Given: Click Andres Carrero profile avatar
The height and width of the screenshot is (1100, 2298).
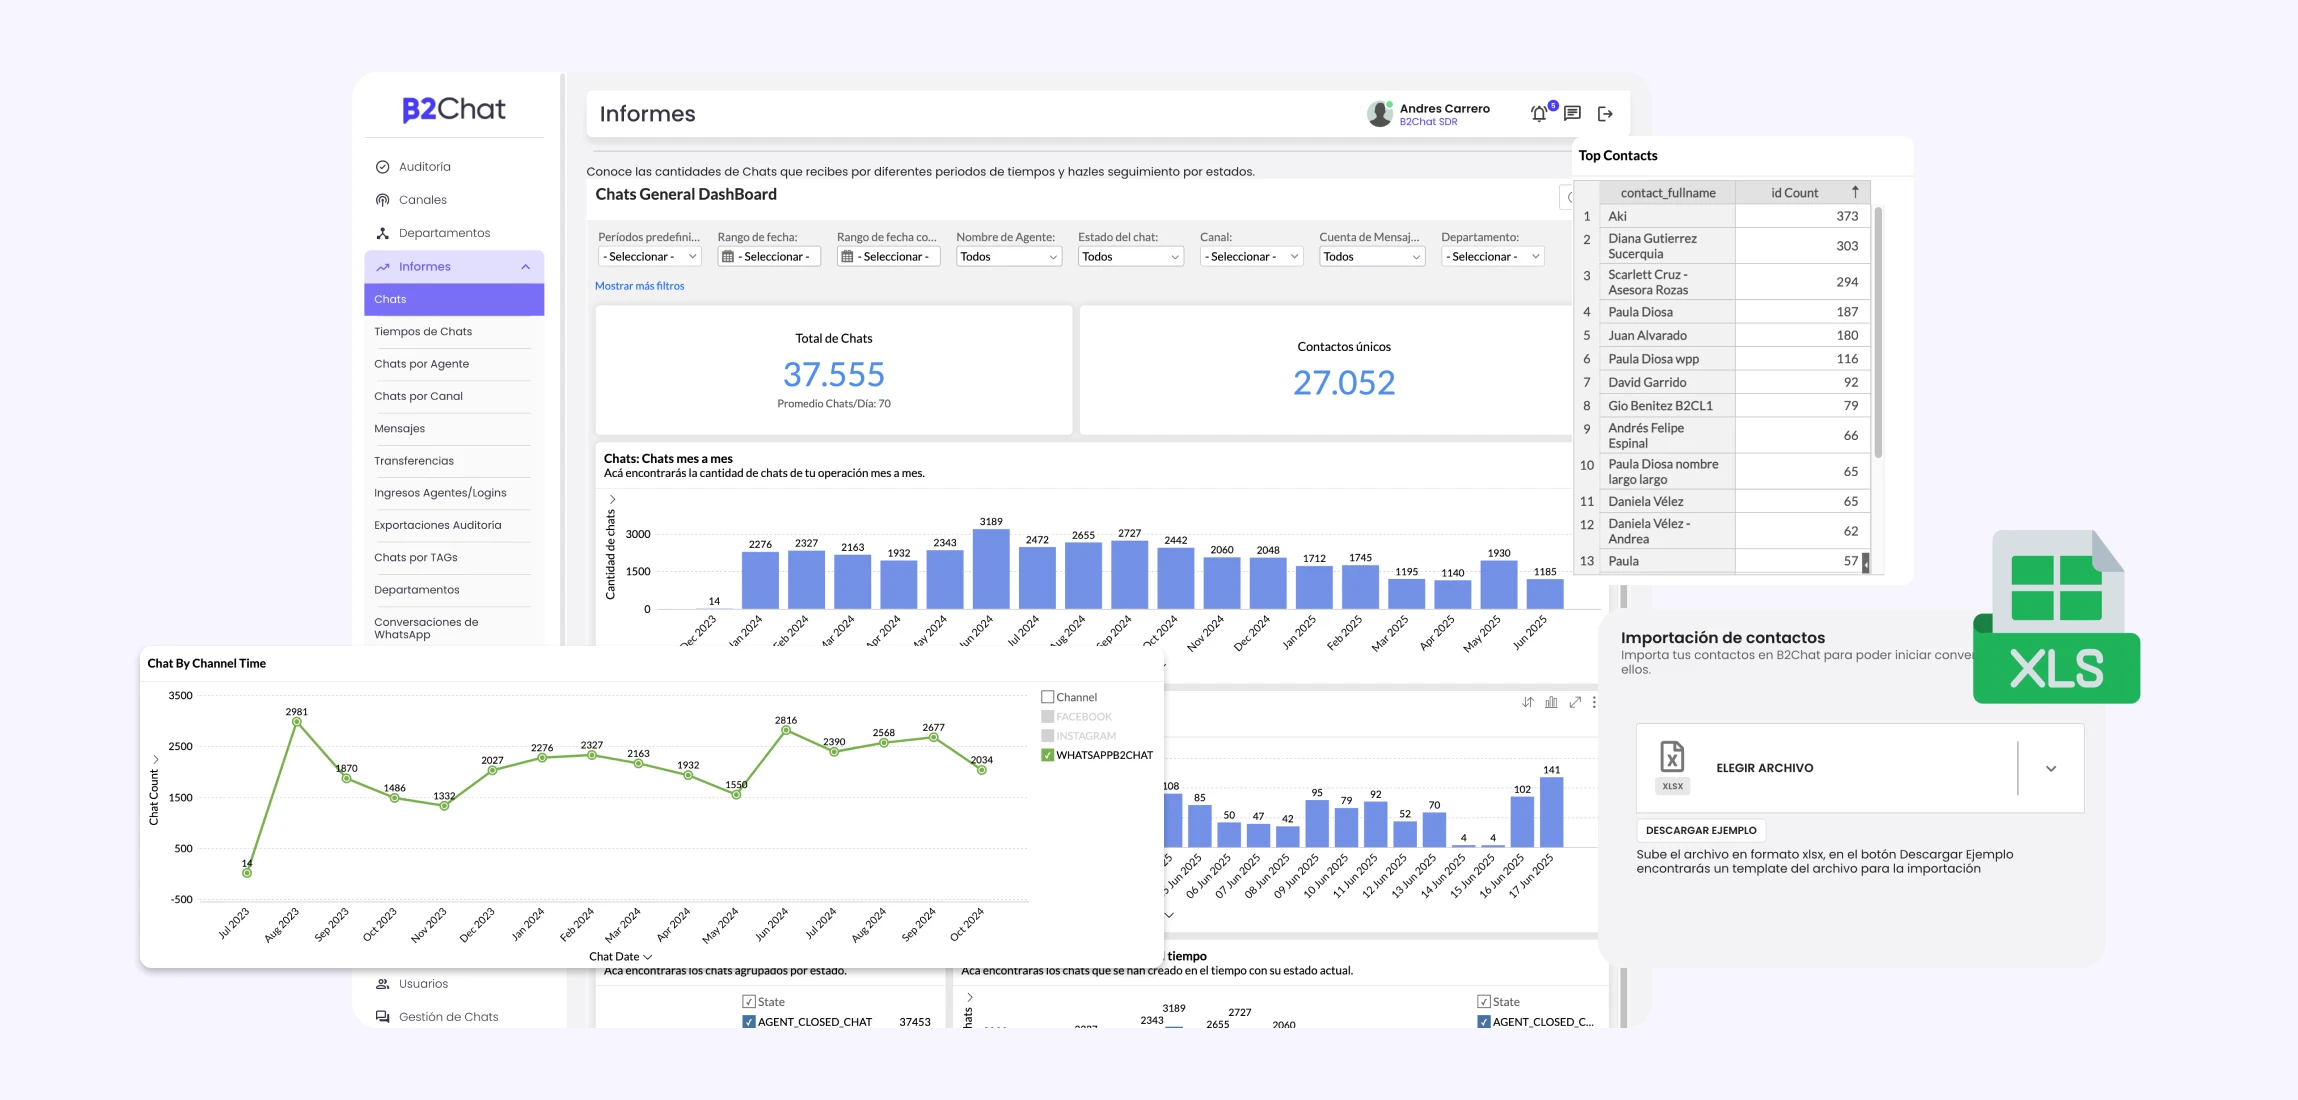Looking at the screenshot, I should [x=1380, y=114].
